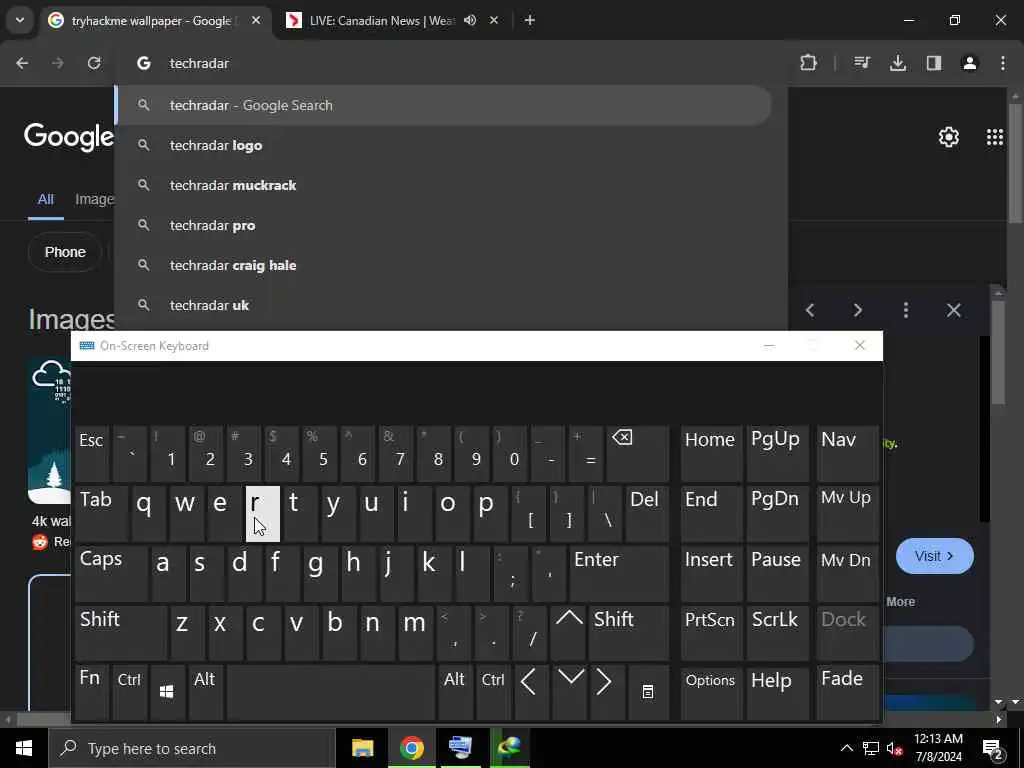The image size is (1024, 768).
Task: Open File Explorer from the taskbar
Action: click(362, 748)
